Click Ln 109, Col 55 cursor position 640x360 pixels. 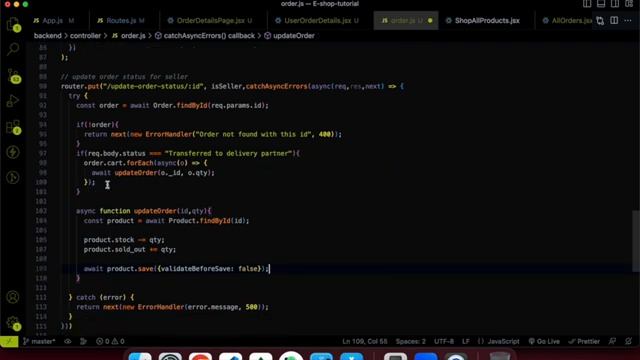(365, 342)
